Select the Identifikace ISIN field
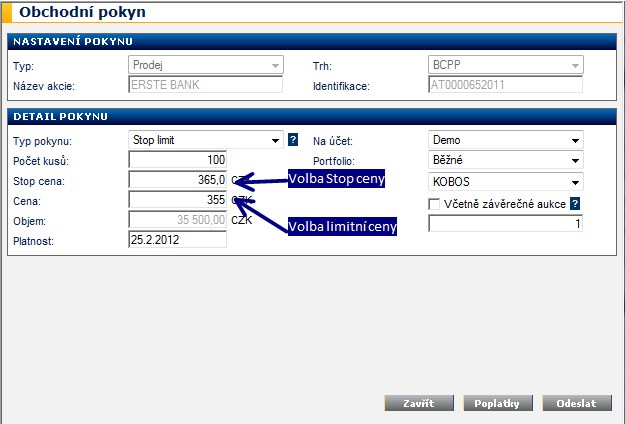 (x=505, y=85)
